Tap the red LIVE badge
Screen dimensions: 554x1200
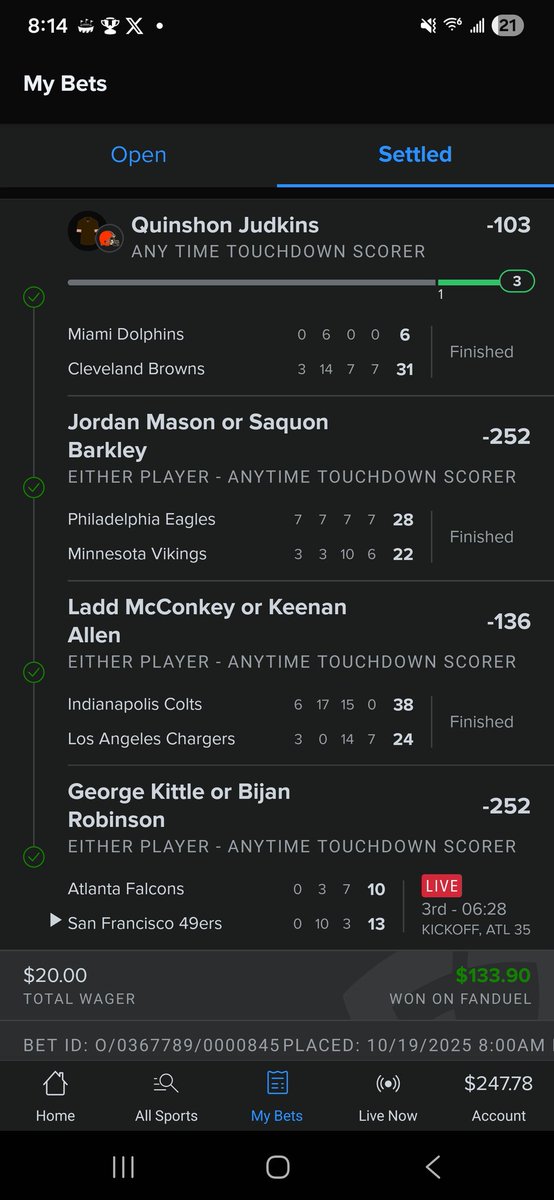click(x=442, y=887)
